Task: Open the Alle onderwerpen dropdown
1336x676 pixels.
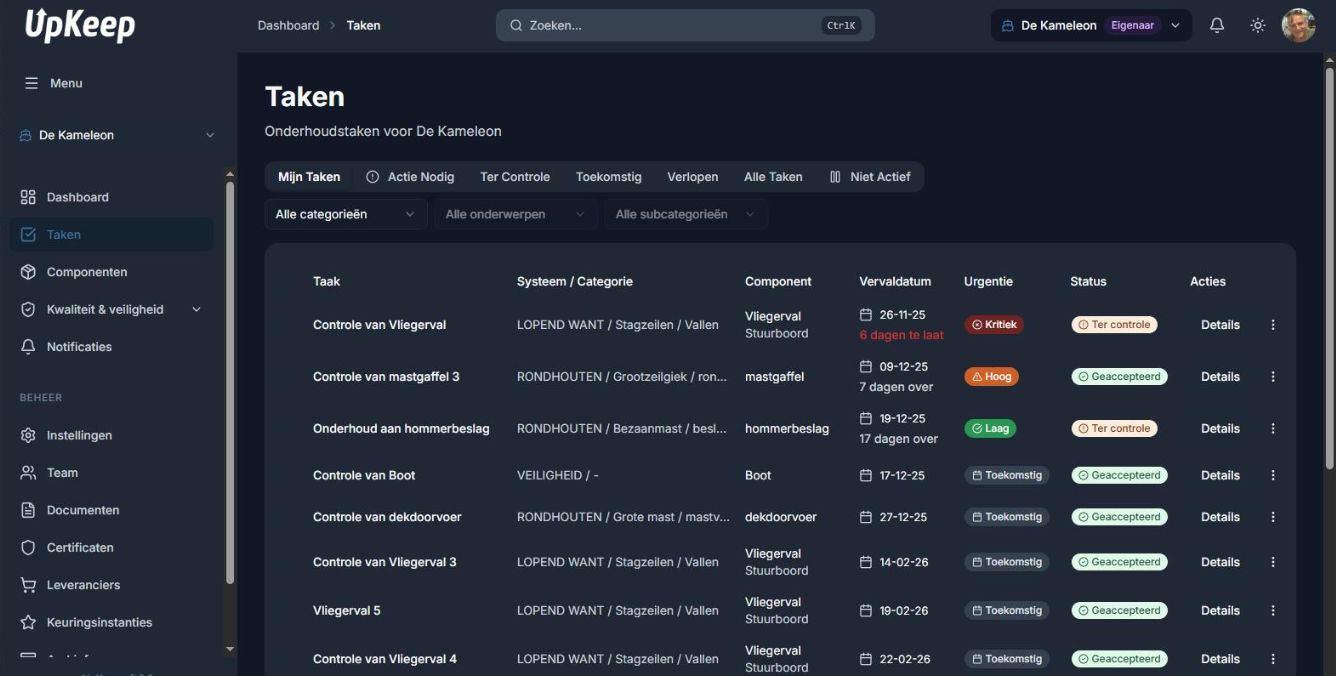Action: click(514, 213)
